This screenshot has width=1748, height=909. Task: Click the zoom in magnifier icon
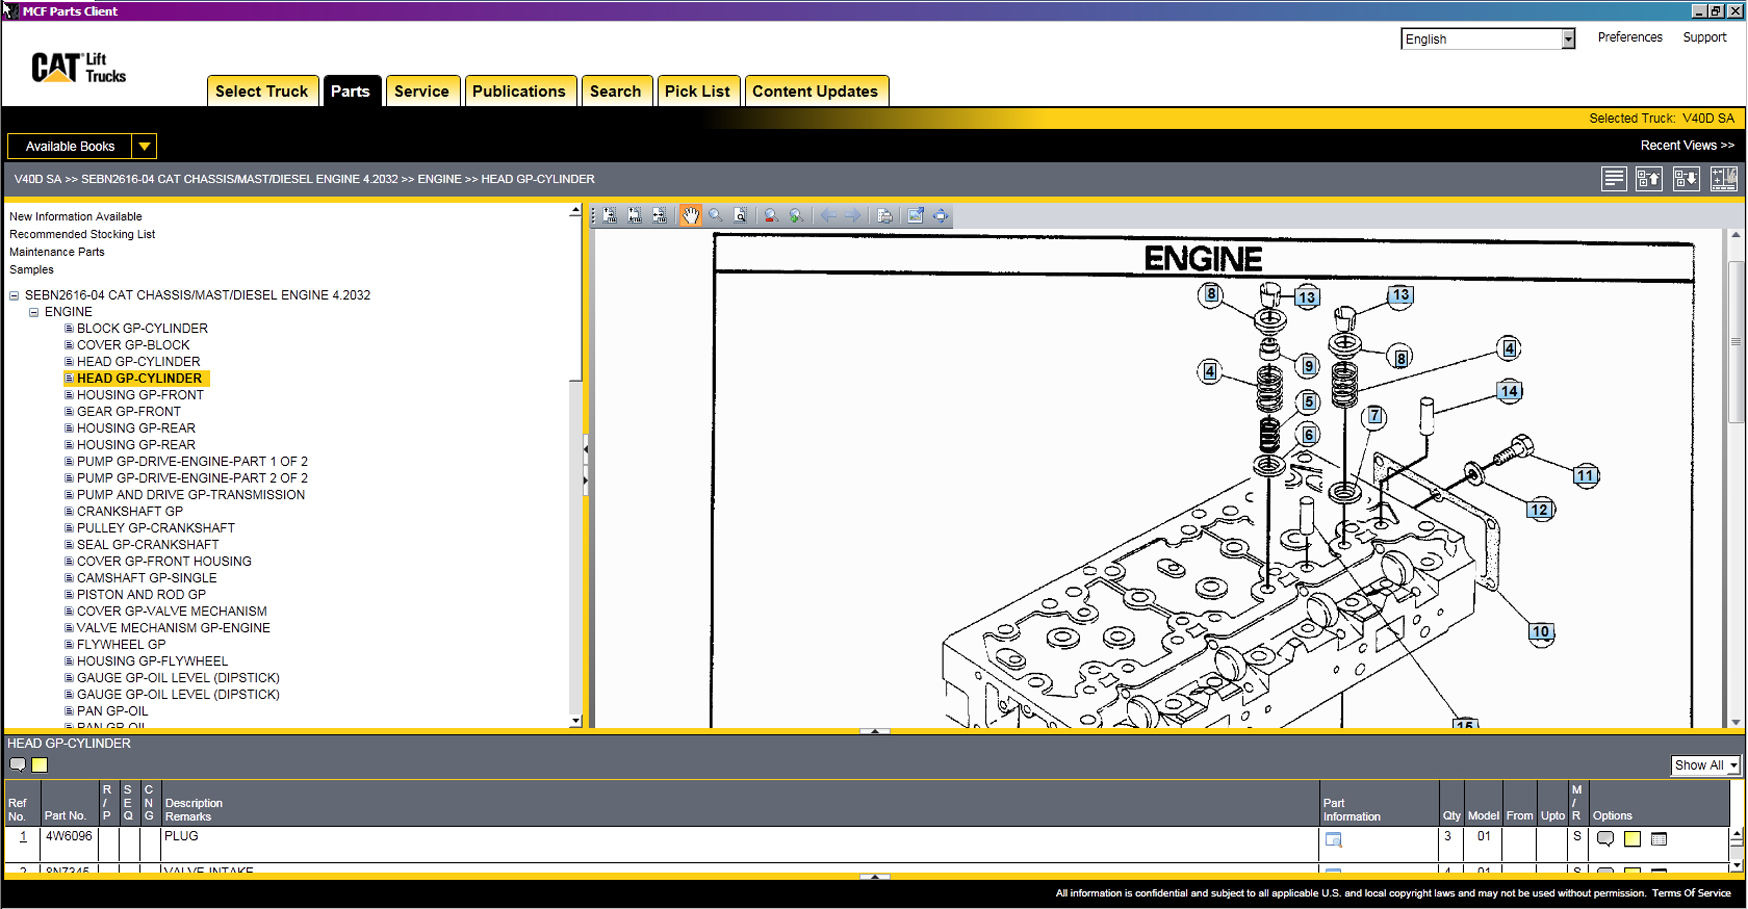point(796,216)
